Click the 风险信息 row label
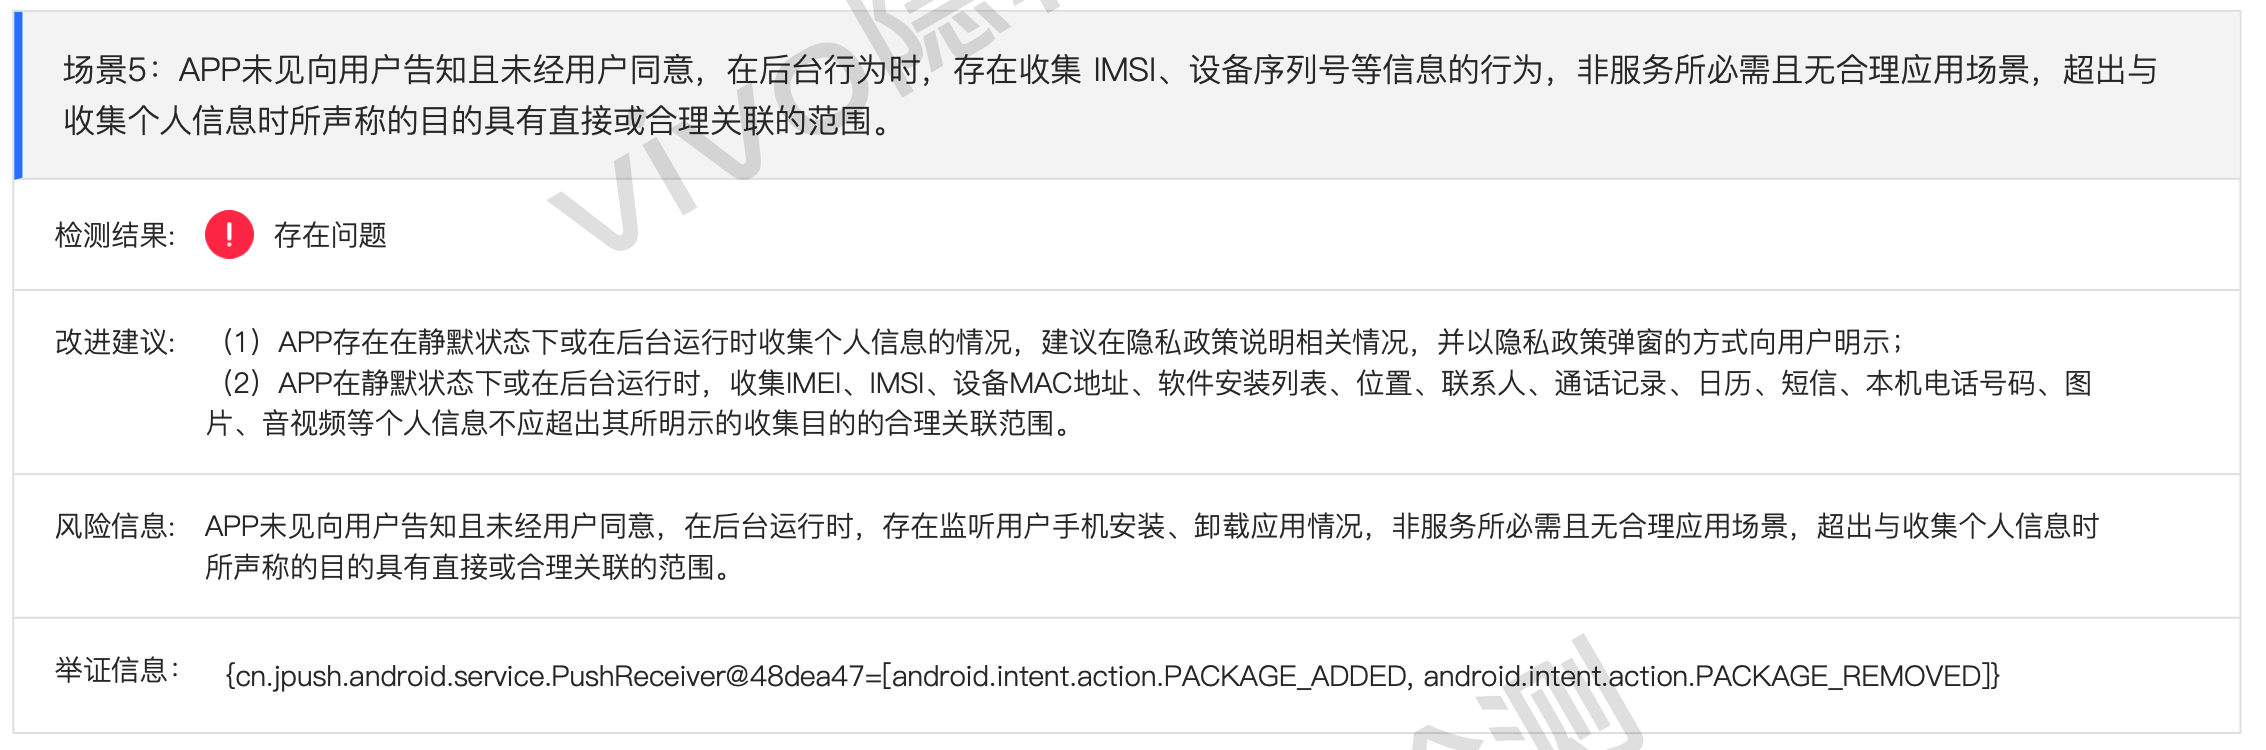This screenshot has width=2266, height=750. pos(114,527)
